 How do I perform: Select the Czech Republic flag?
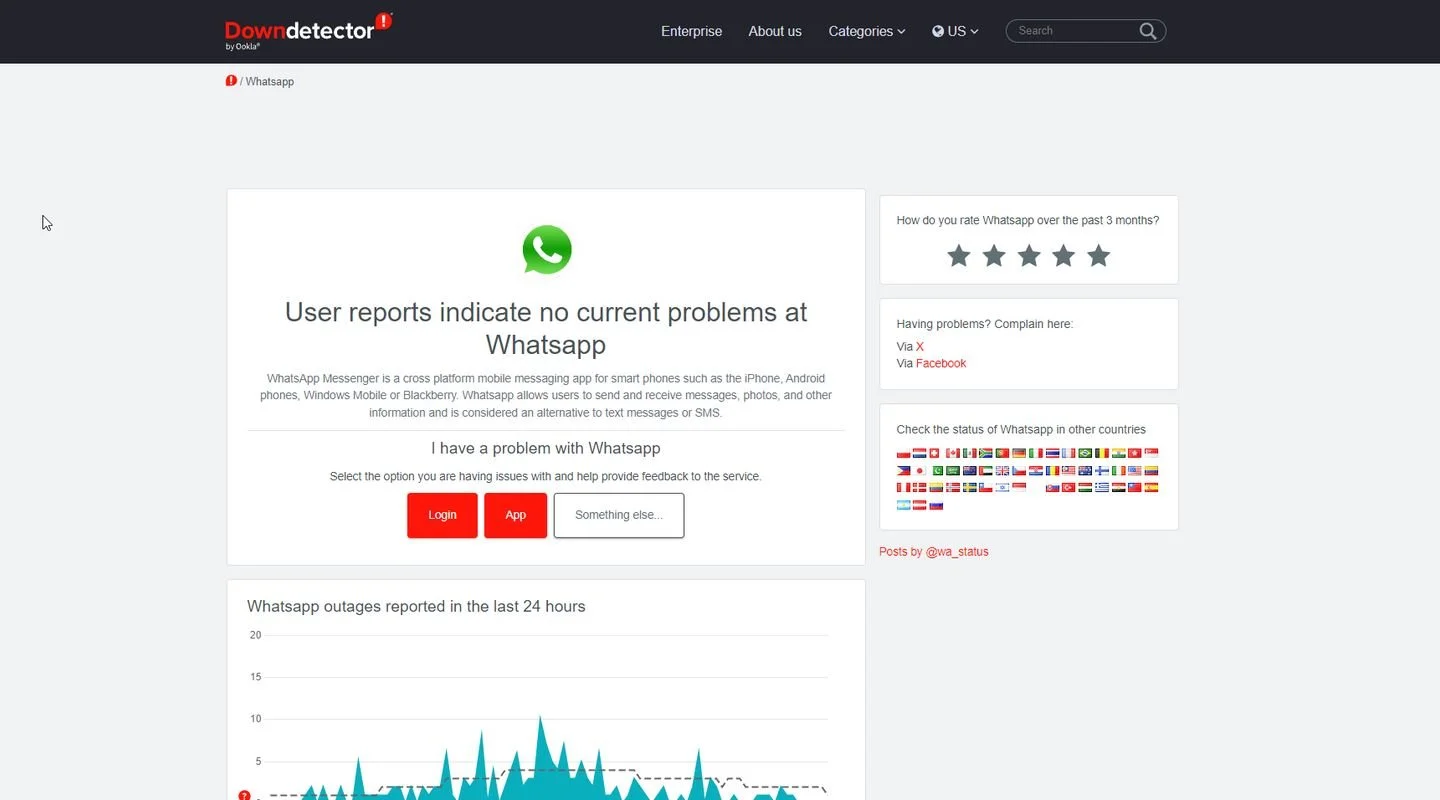1019,471
